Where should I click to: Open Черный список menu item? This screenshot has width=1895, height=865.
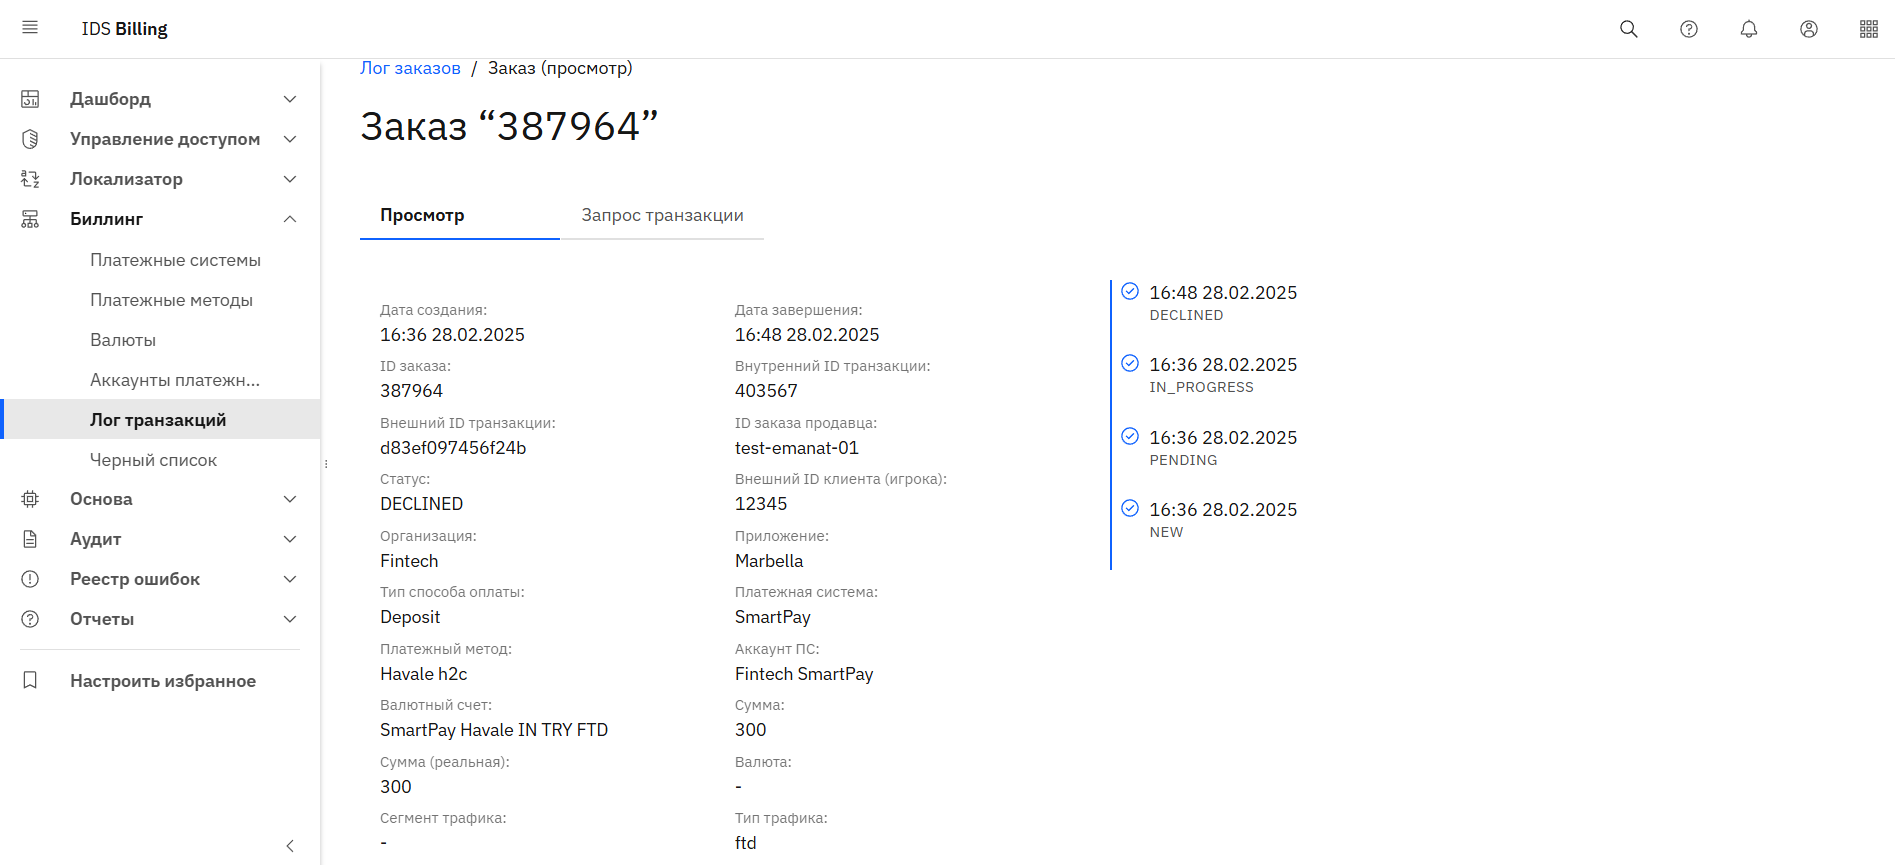click(153, 460)
